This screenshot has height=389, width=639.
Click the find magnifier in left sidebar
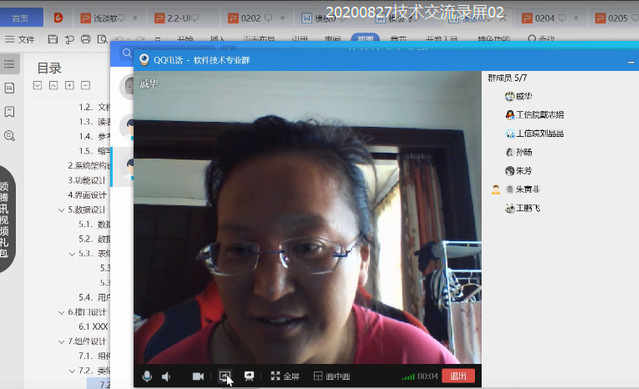[x=9, y=135]
